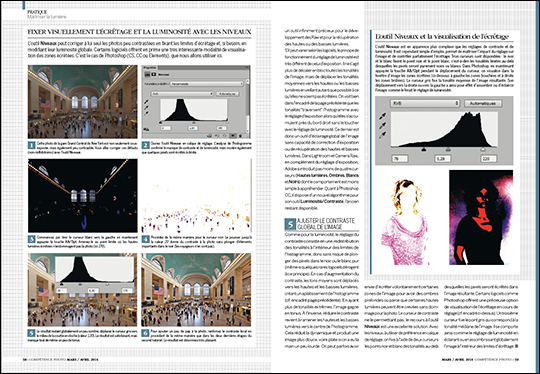Select black point eyedropper in the L'outil Niveaux sidebar
This screenshot has width=540, height=374.
pyautogui.click(x=383, y=117)
